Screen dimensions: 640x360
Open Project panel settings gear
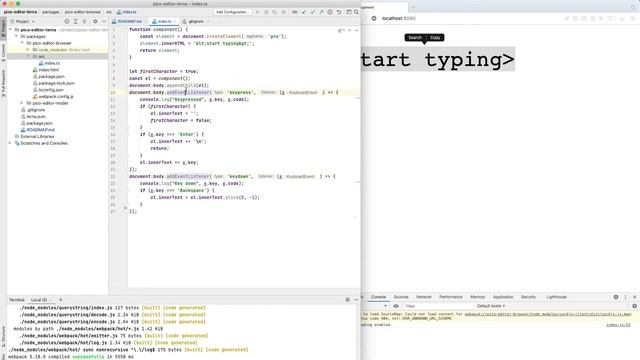[95, 21]
